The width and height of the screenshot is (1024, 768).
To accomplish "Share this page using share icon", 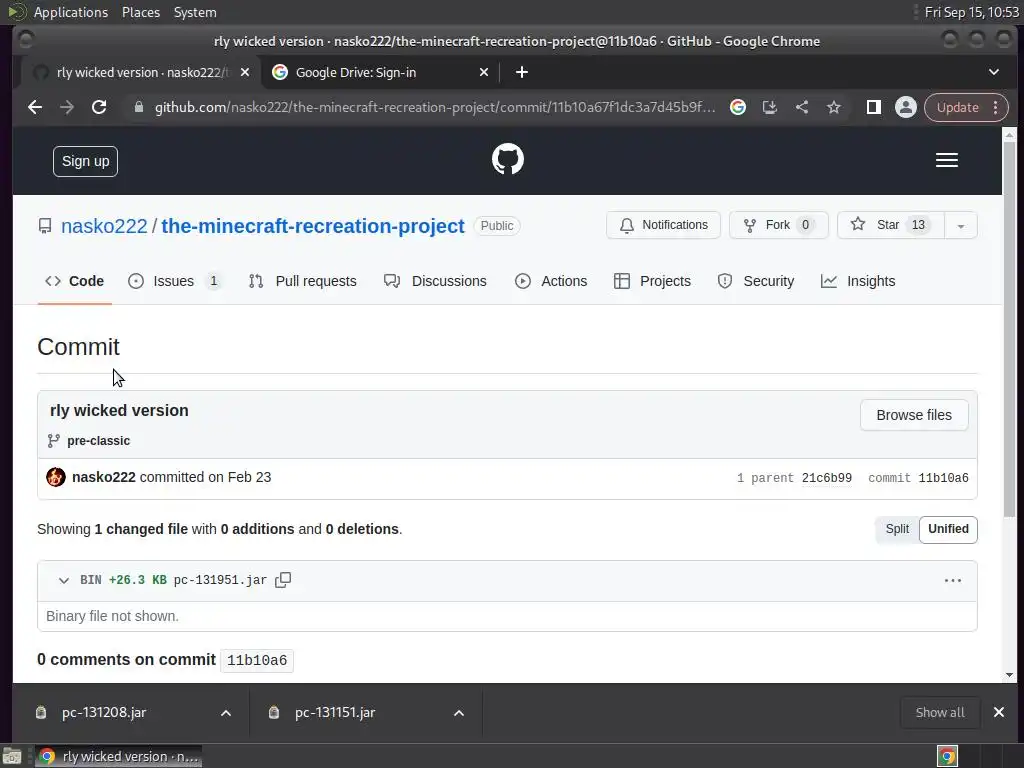I will click(x=802, y=107).
